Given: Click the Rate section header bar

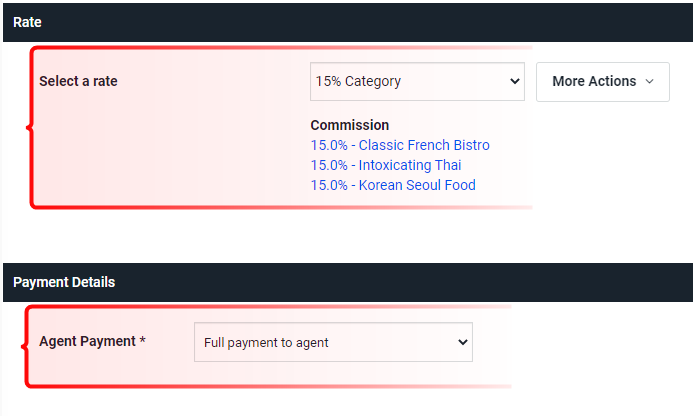Looking at the screenshot, I should point(348,23).
